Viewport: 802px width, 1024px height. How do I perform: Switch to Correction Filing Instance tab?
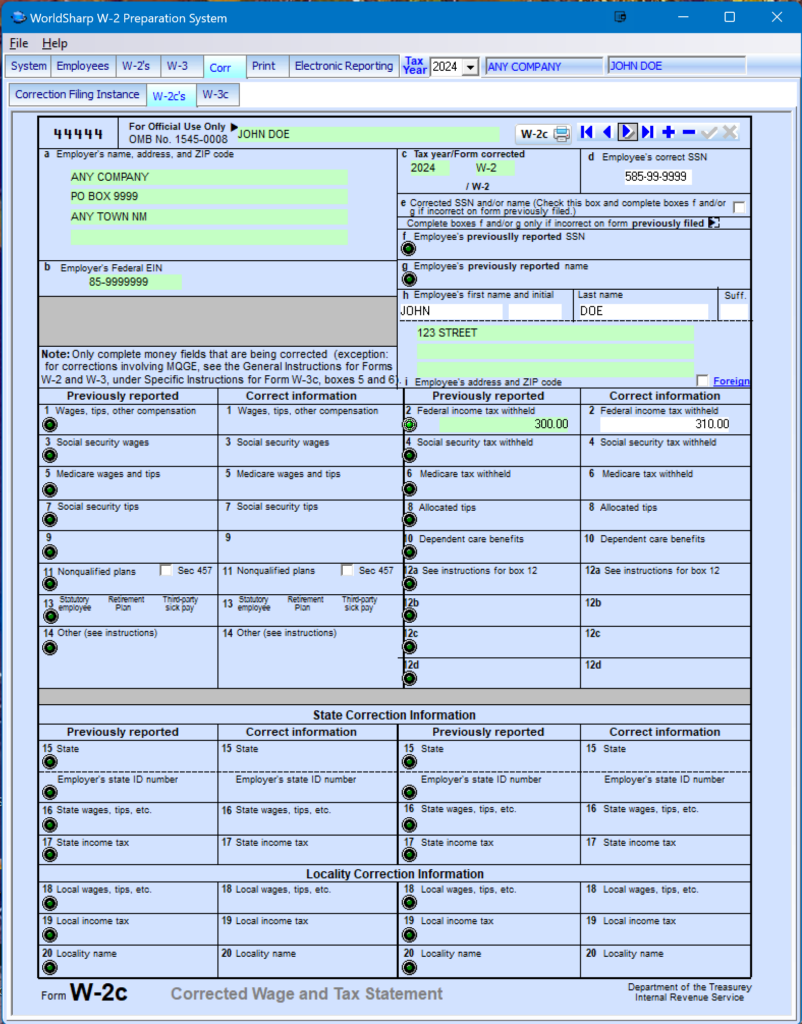tap(77, 94)
